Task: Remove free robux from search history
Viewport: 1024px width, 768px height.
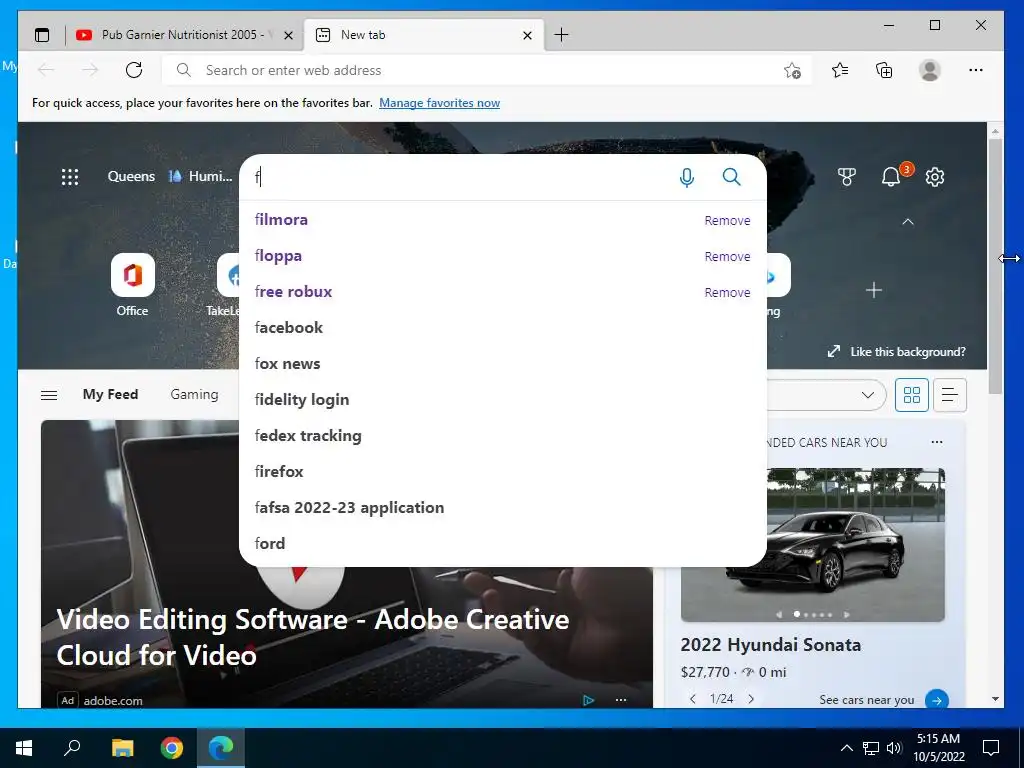Action: point(727,293)
